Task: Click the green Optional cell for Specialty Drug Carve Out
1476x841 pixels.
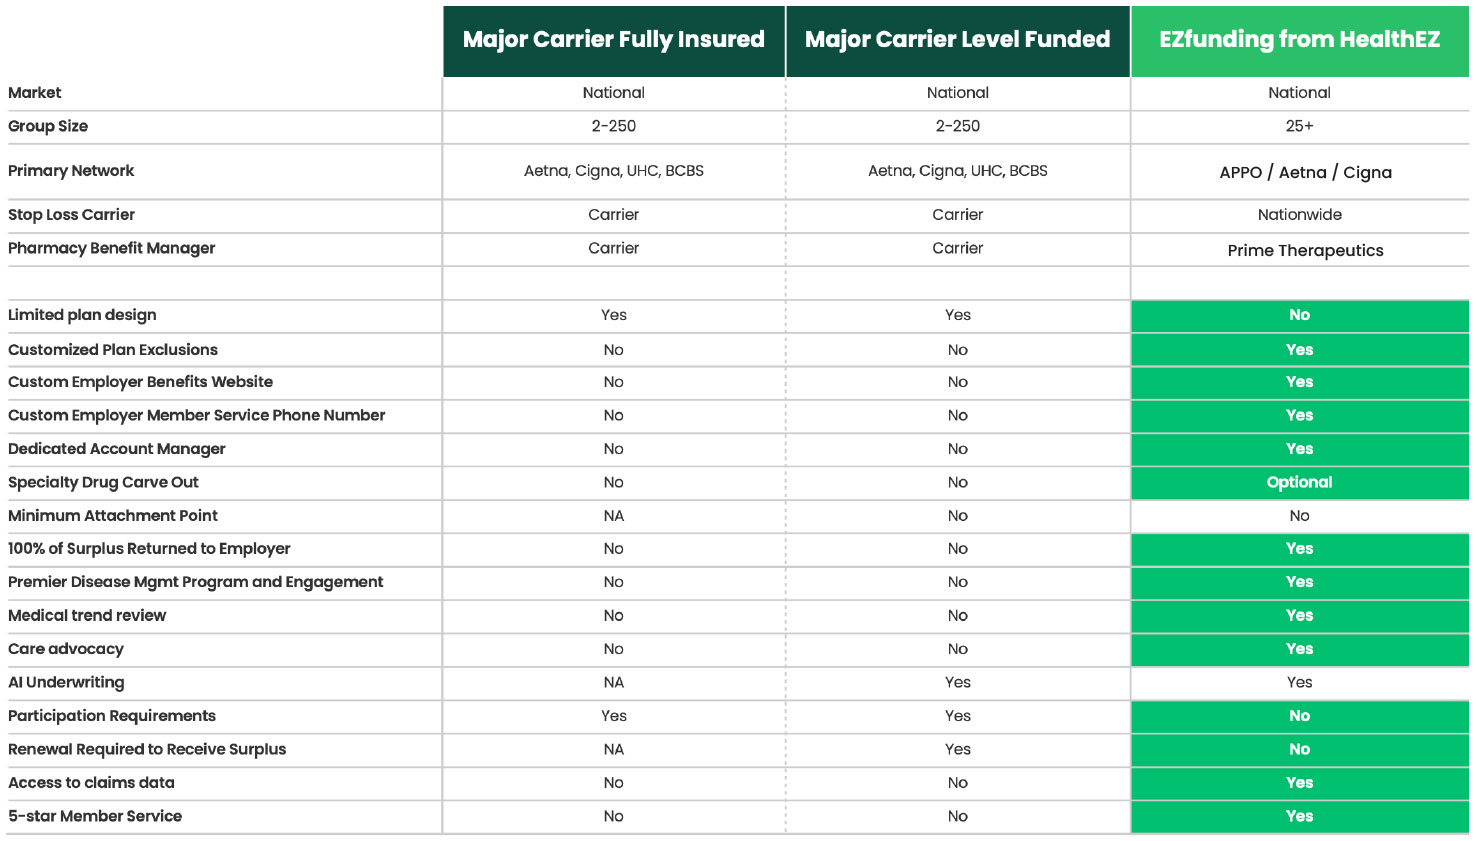Action: pos(1299,482)
